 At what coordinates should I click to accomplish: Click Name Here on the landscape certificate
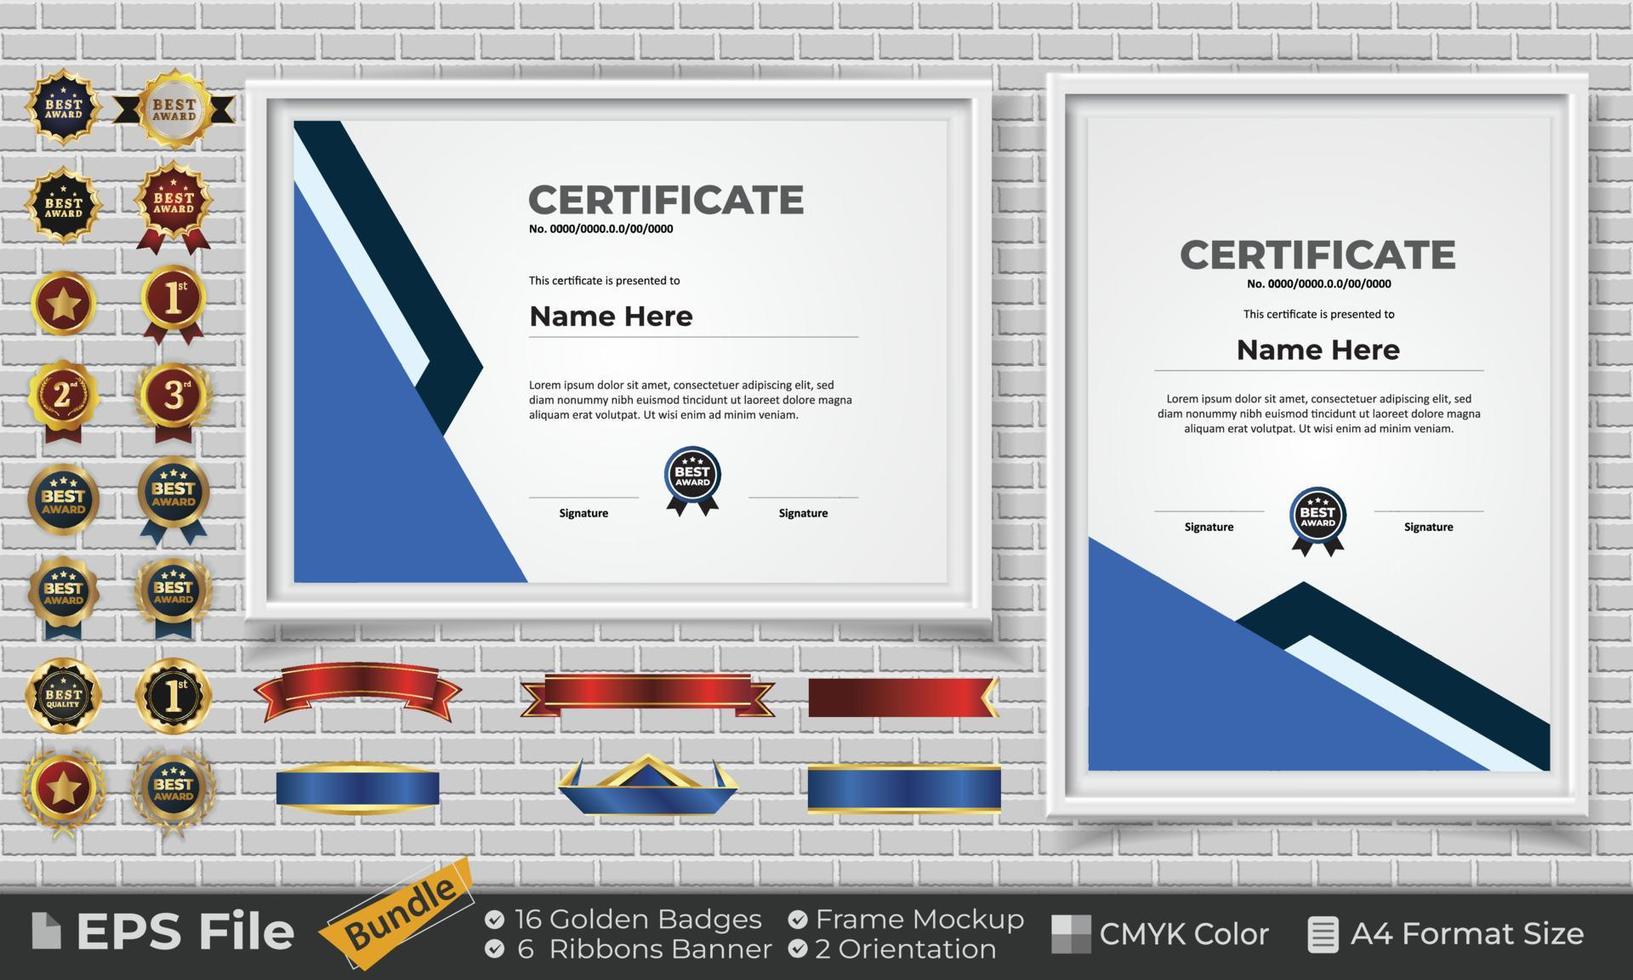611,316
